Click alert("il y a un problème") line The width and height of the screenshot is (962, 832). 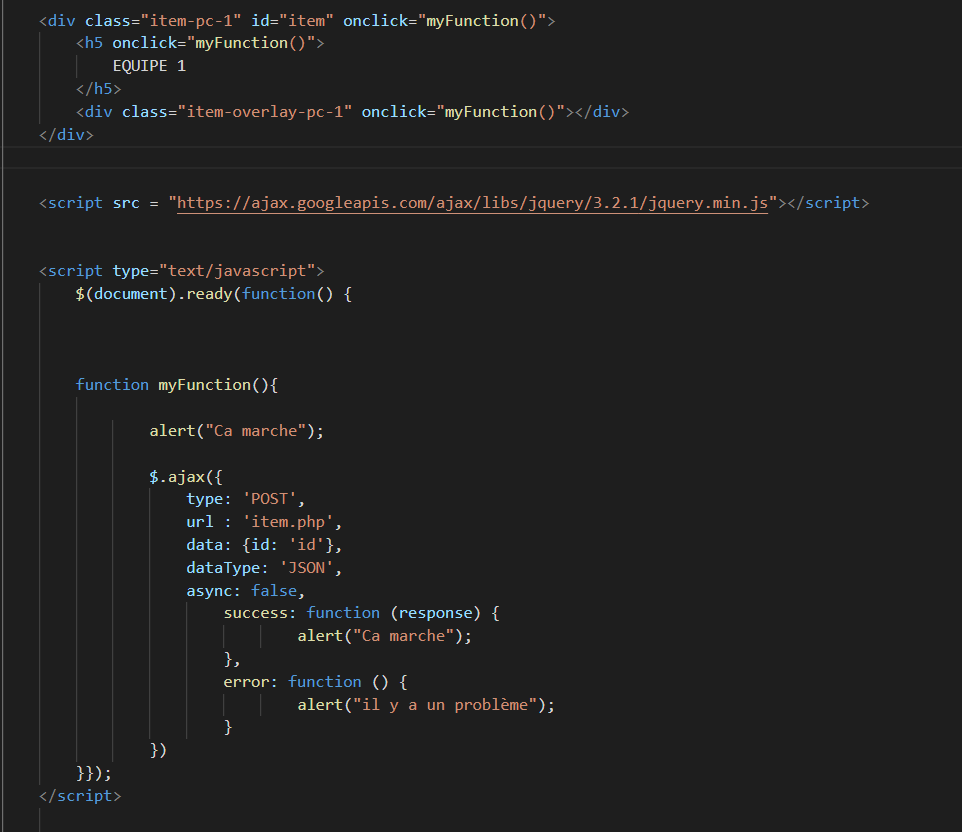[426, 705]
